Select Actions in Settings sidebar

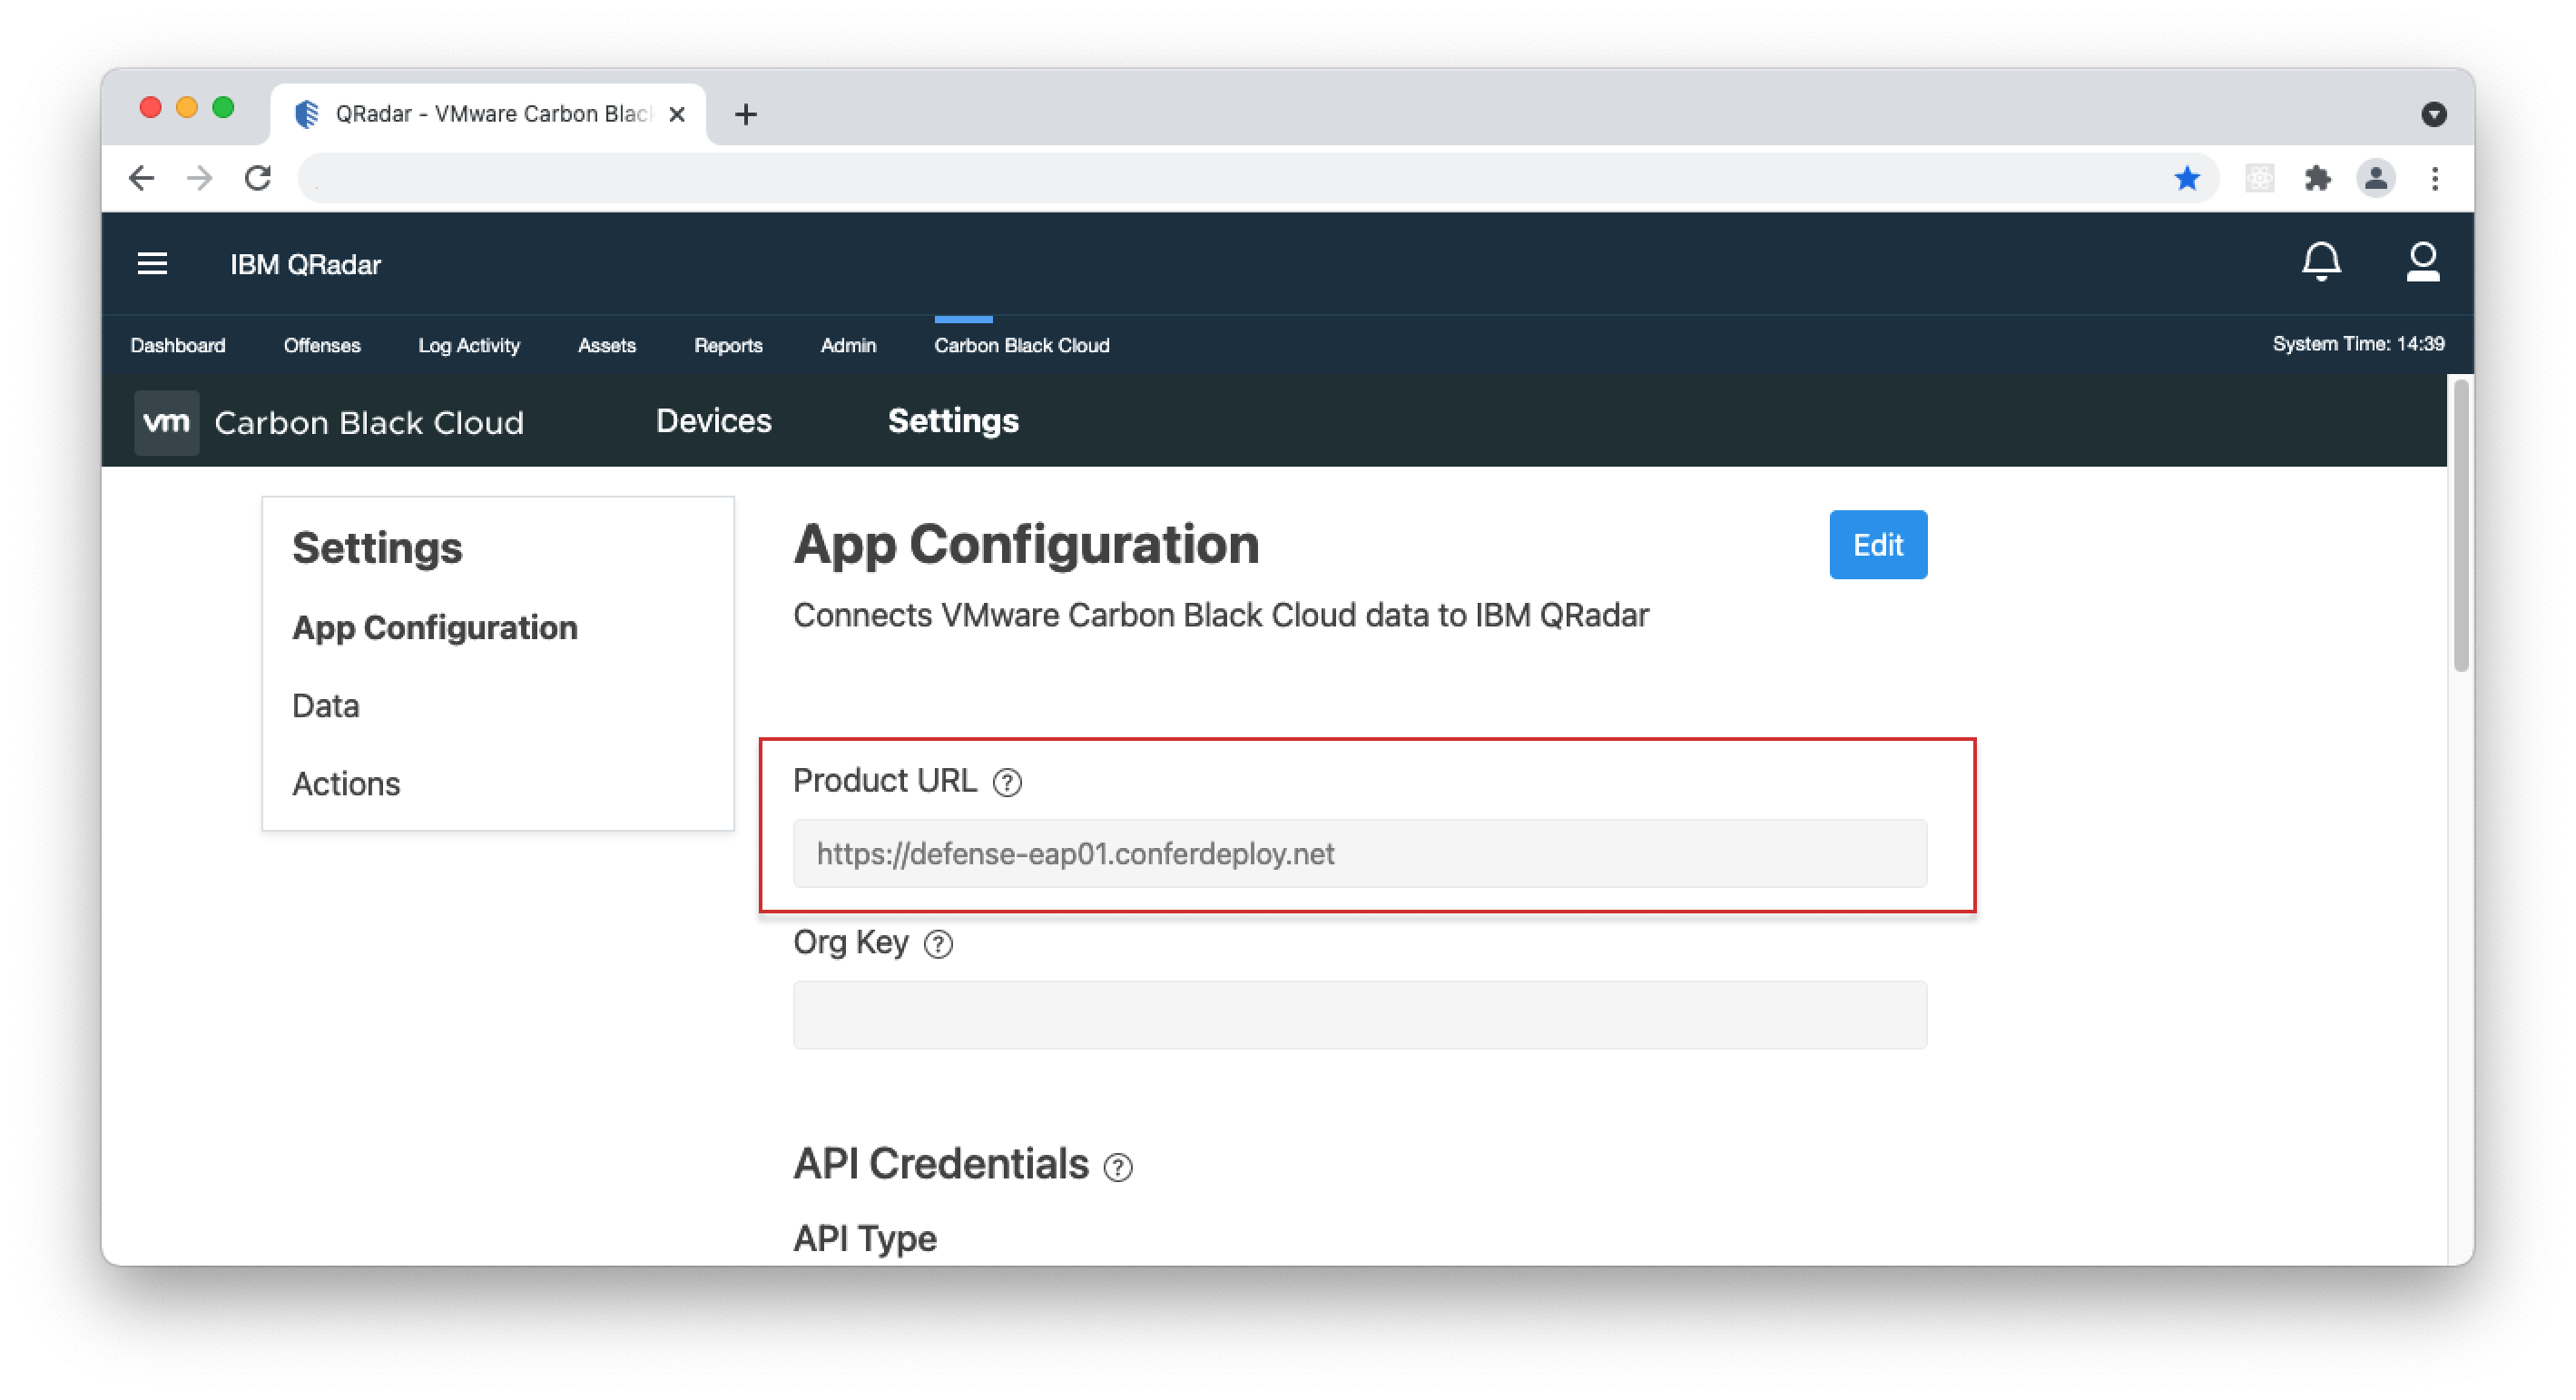pyautogui.click(x=346, y=784)
